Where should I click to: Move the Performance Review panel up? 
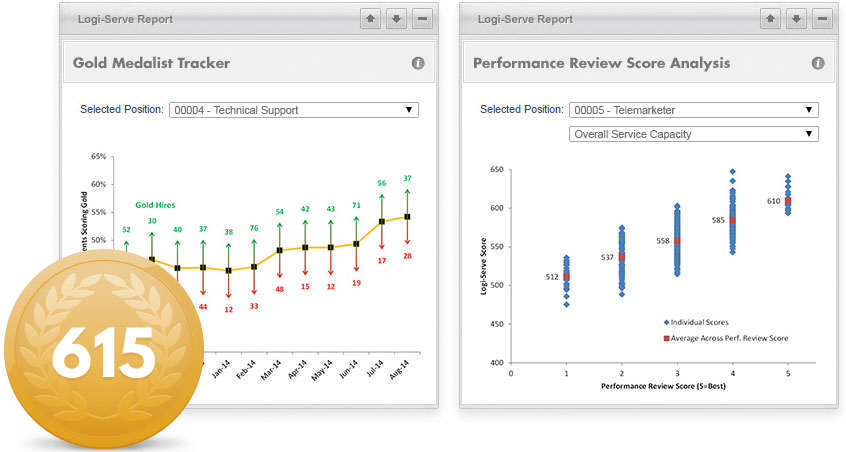[770, 19]
